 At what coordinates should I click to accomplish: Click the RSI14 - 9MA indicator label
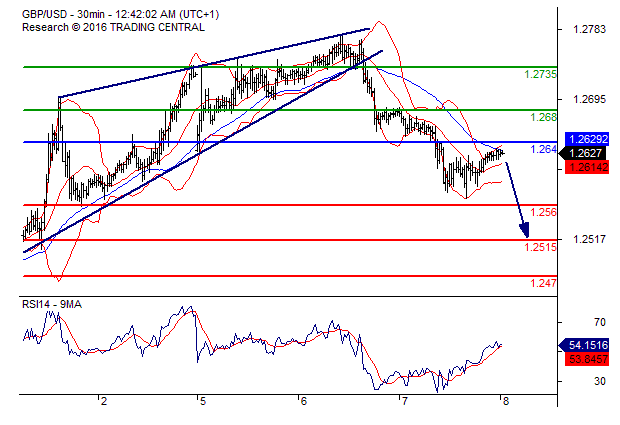point(52,304)
